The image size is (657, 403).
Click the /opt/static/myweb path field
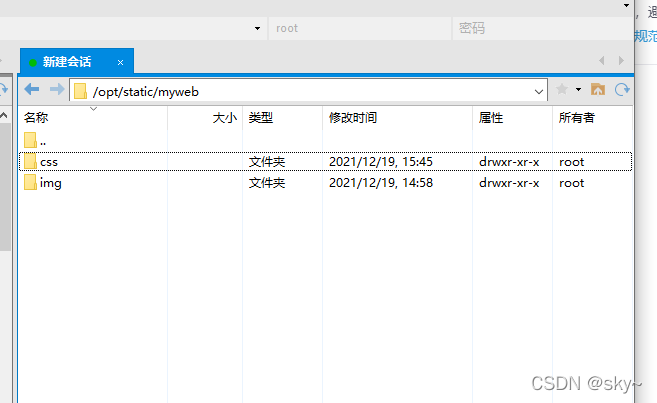click(308, 90)
